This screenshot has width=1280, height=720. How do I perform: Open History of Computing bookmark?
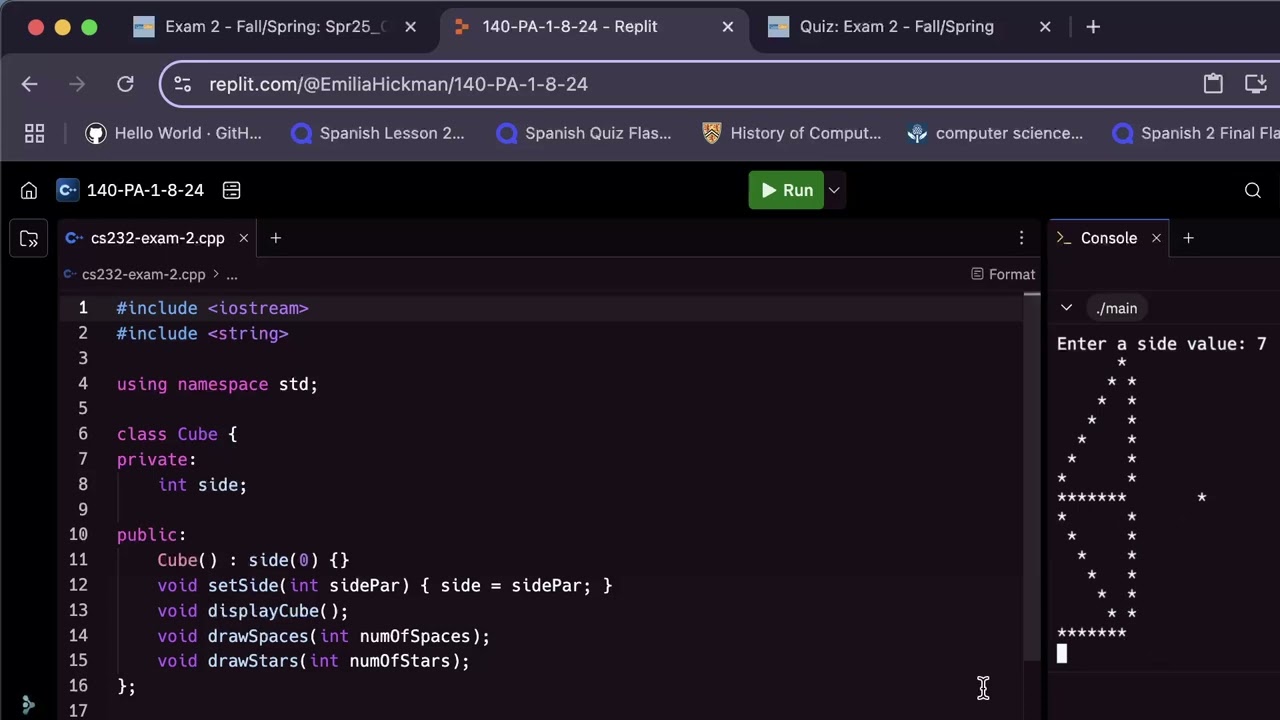(x=791, y=133)
